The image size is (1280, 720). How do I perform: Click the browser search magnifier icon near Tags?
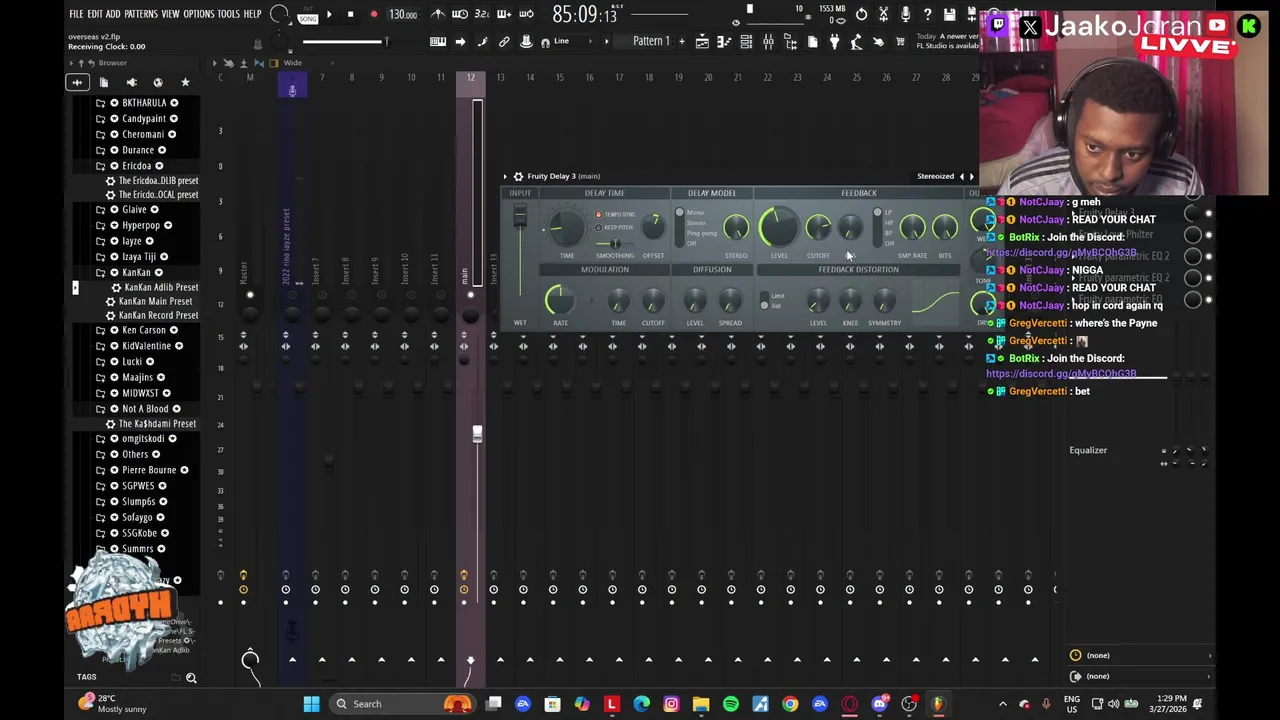(191, 678)
